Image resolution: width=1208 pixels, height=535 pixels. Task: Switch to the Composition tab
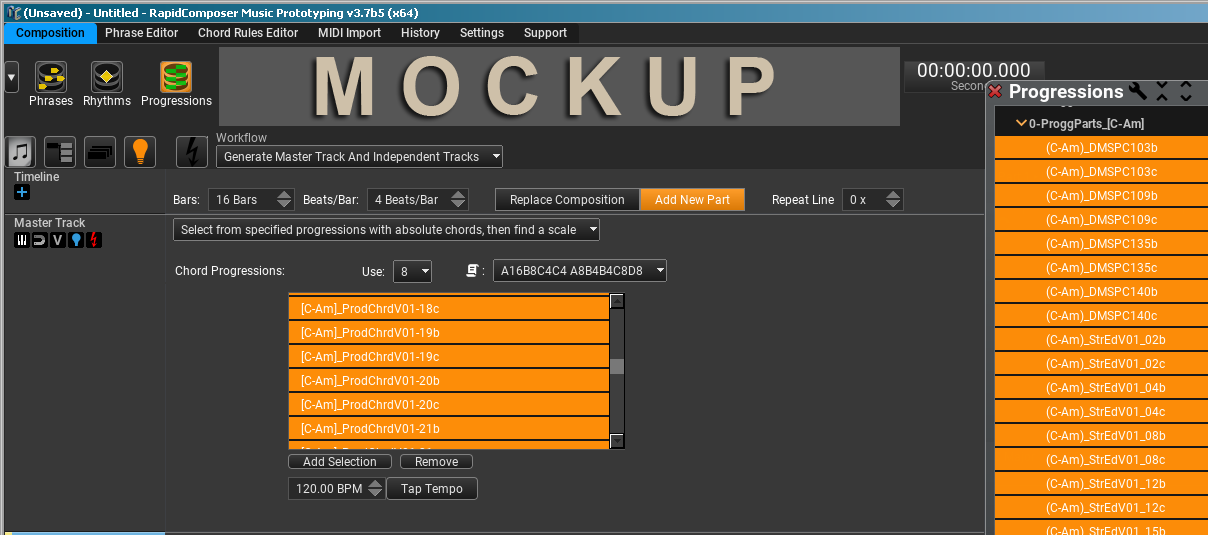click(x=50, y=33)
